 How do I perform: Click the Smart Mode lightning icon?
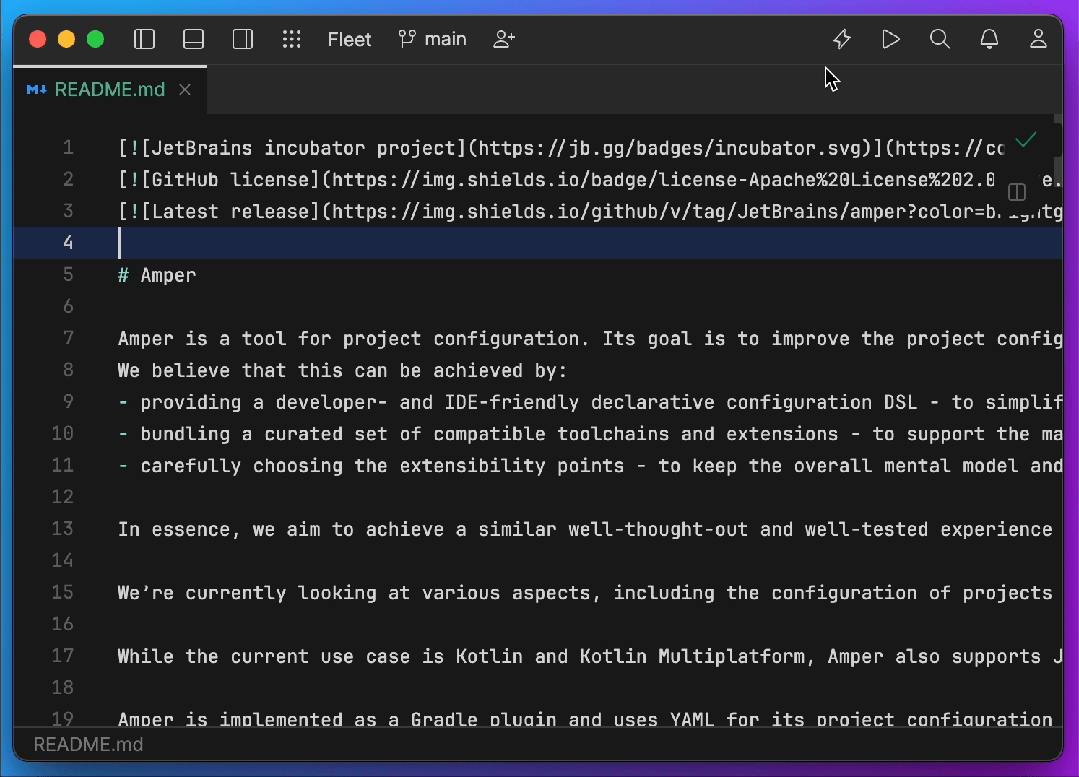pyautogui.click(x=842, y=39)
